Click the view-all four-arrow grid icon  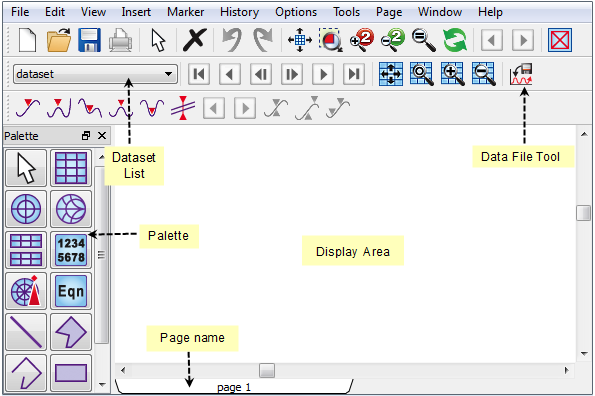coord(300,40)
